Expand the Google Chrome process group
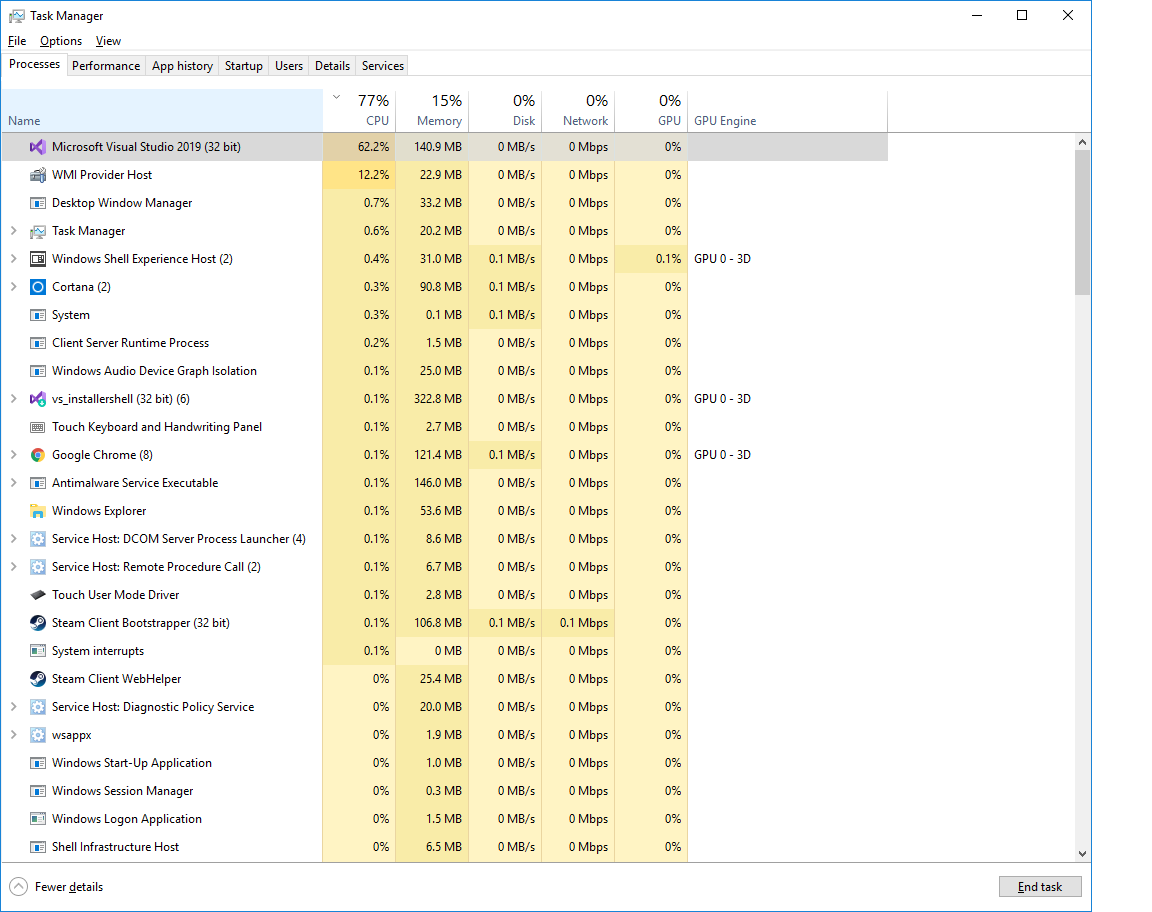Screen dimensions: 1152x912 click(x=13, y=455)
